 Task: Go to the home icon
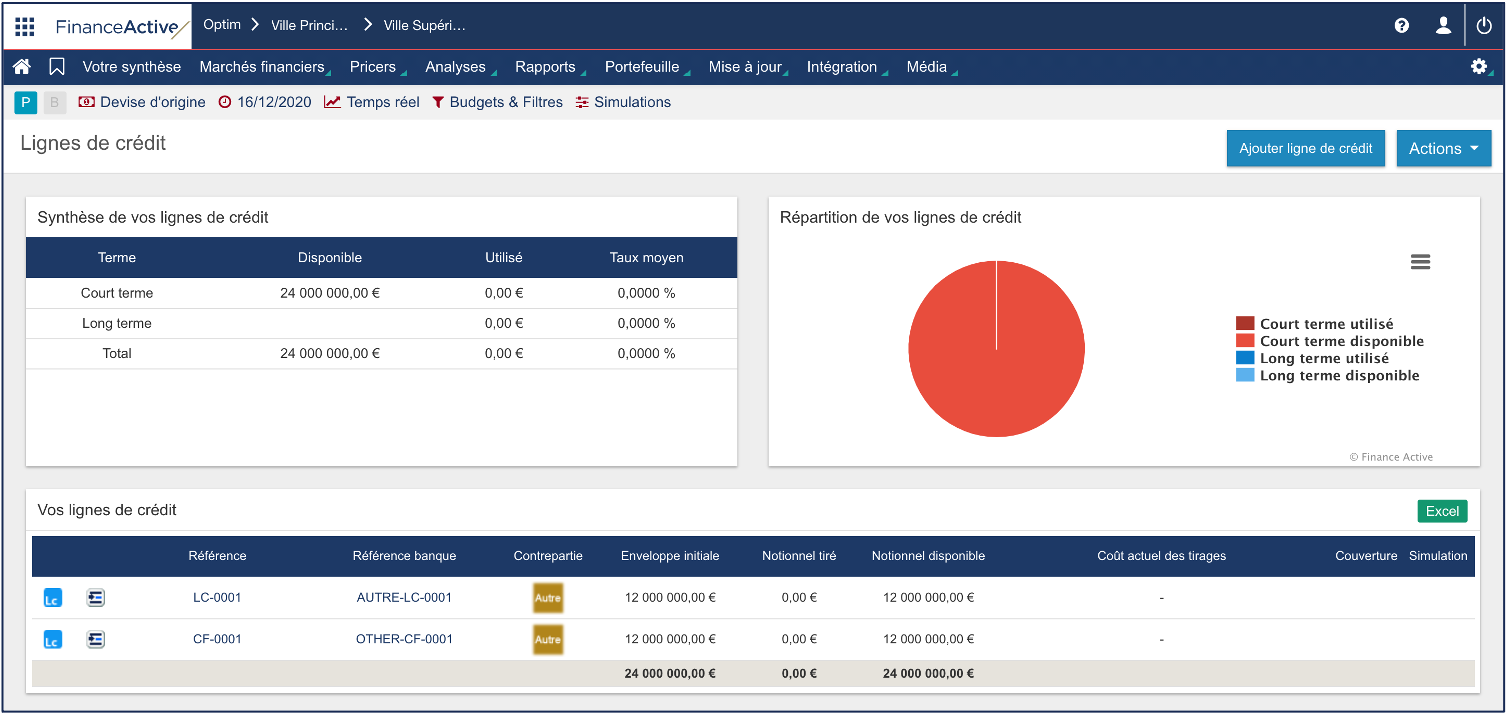[22, 67]
